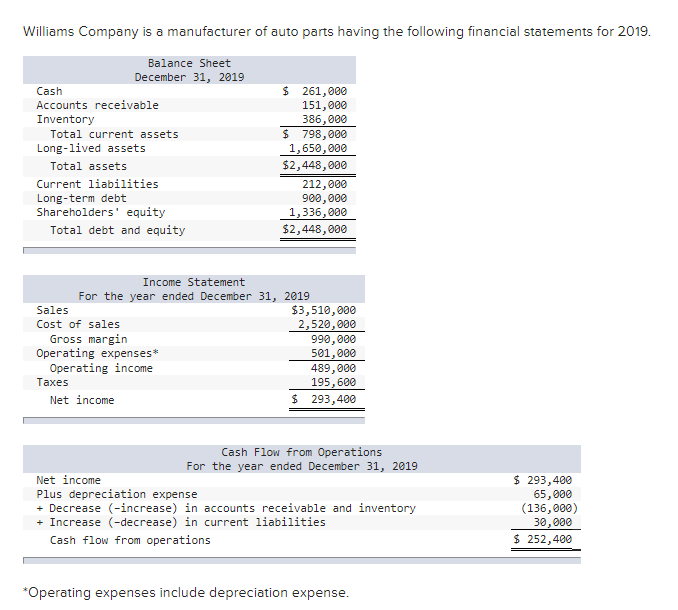Select the 2,520,000 cost of sales value
Image resolution: width=678 pixels, height=610 pixels.
[x=327, y=324]
